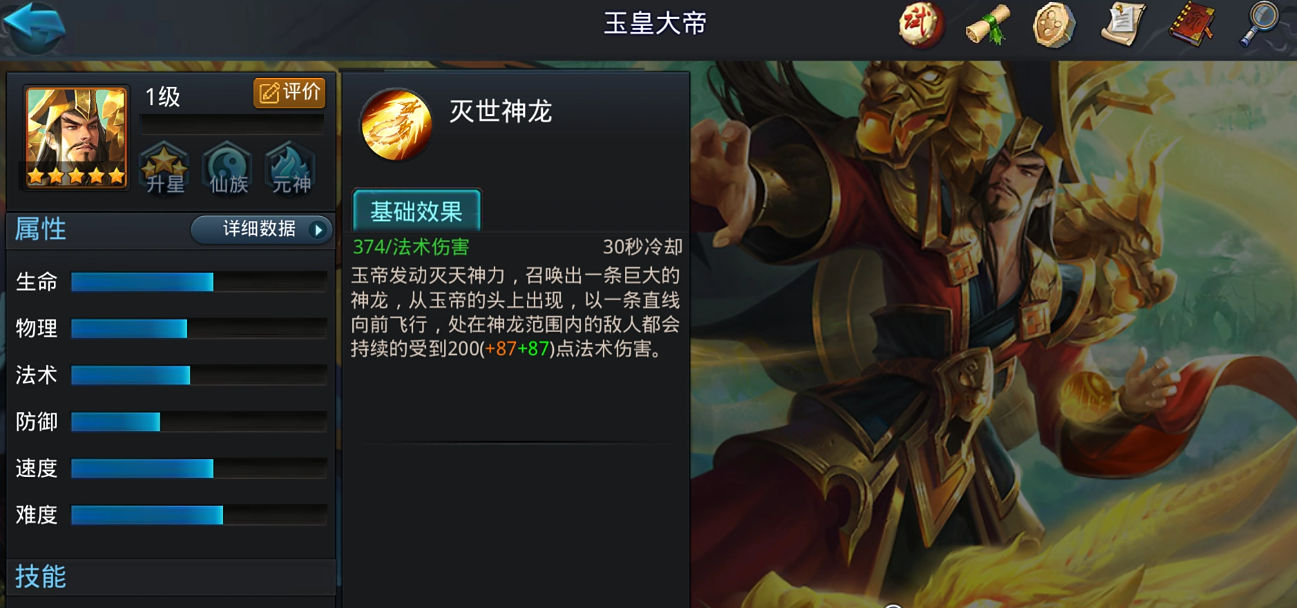Select the 玉皇大帝 title header
The width and height of the screenshot is (1297, 608).
point(655,24)
